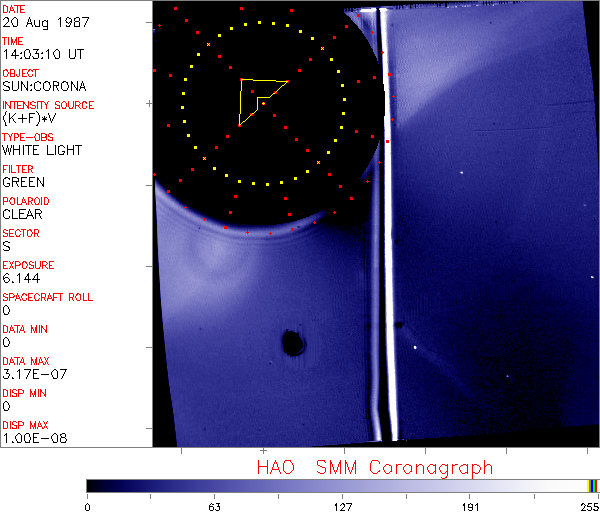Click the rainbow segment at the color bar's end
Viewport: 600px width, 512px height.
click(x=593, y=485)
